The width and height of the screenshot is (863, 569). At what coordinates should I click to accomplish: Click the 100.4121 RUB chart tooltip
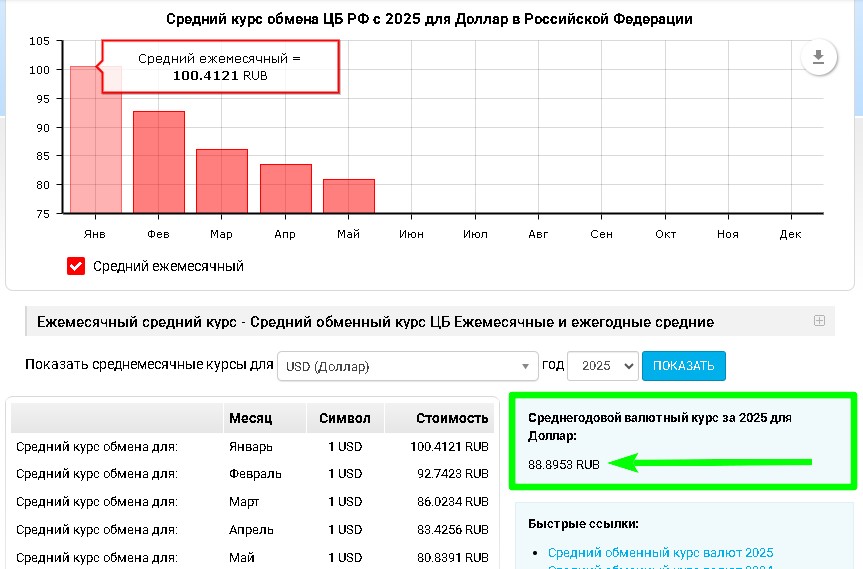pos(219,68)
